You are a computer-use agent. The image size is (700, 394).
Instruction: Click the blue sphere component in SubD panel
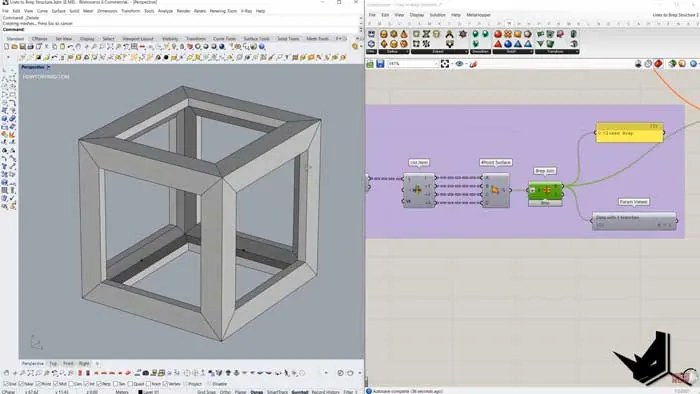508,44
